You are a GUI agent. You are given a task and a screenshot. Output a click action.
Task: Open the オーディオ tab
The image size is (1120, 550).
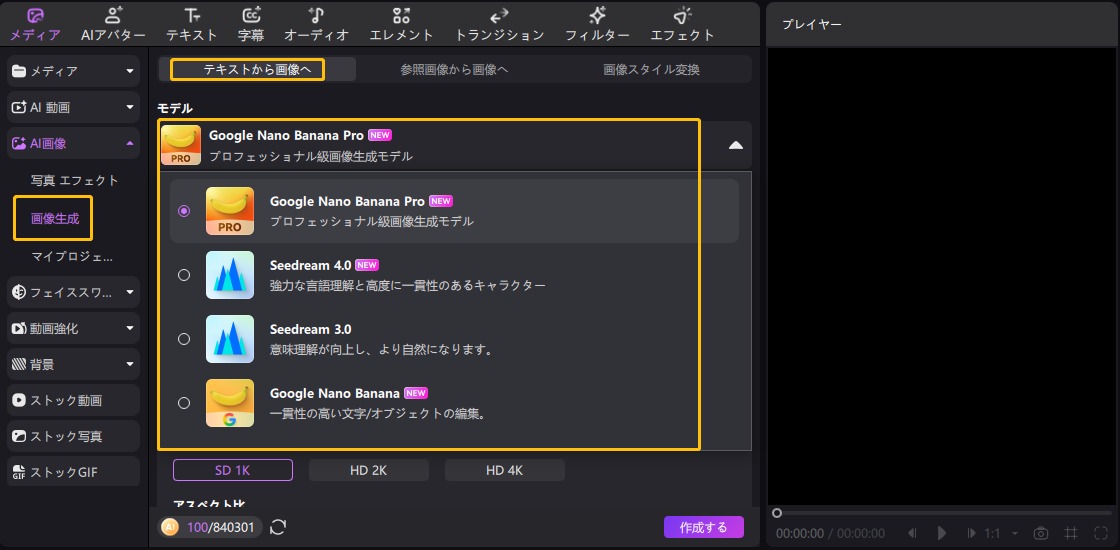pos(316,24)
